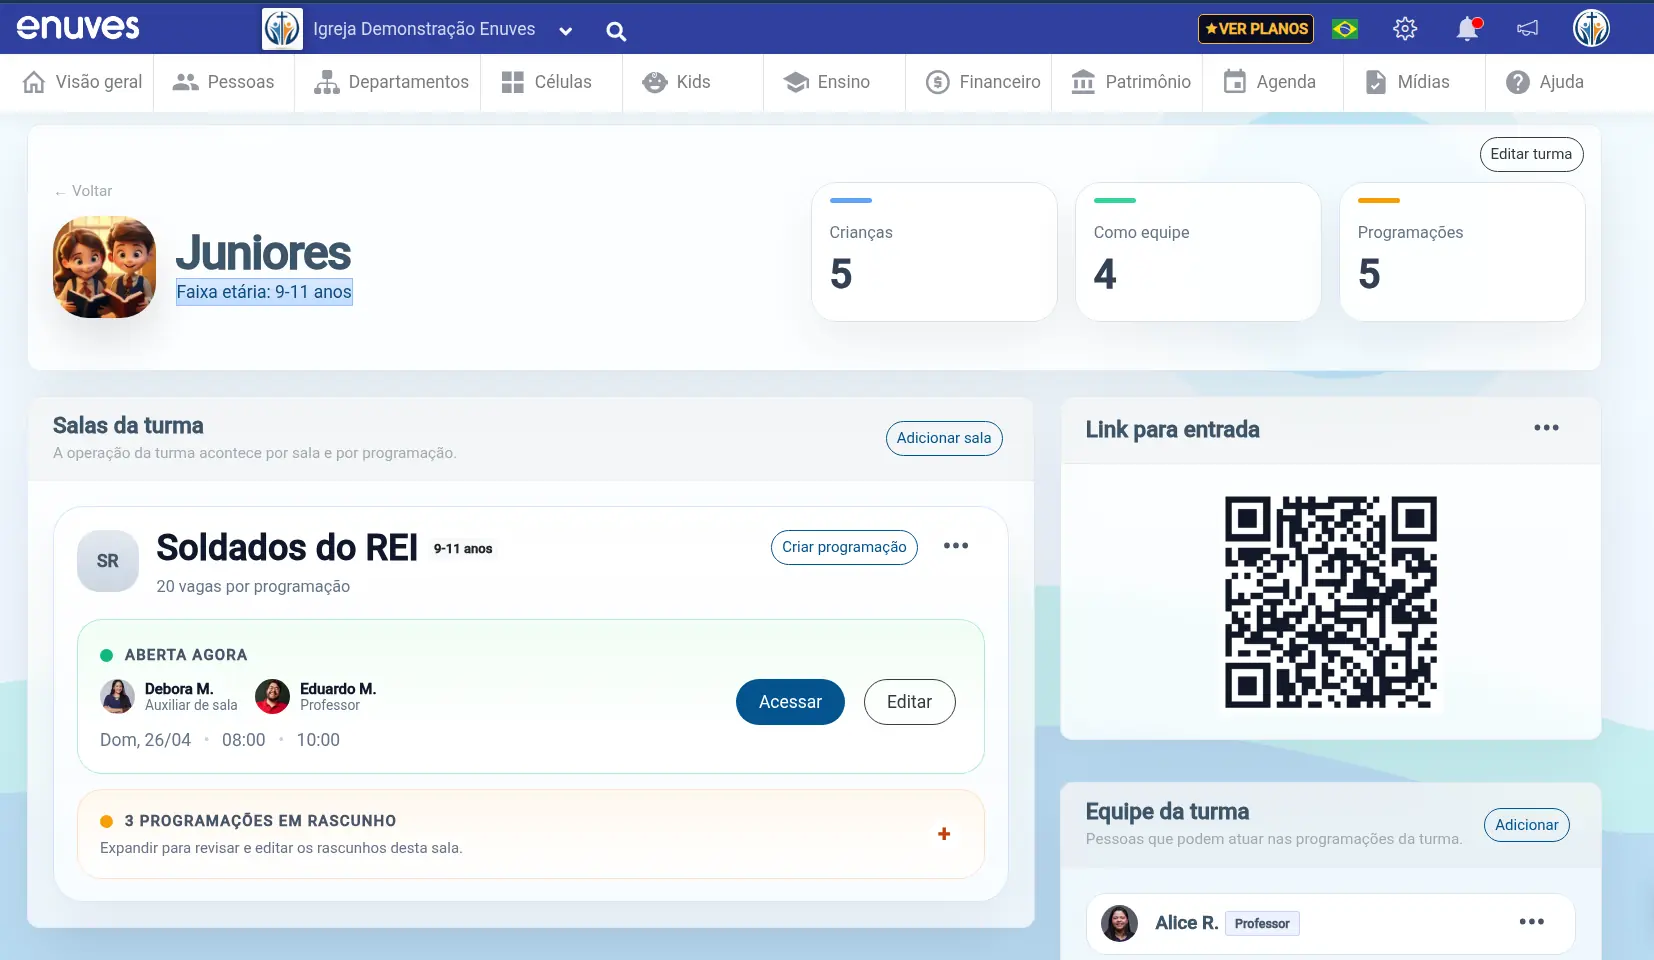Open the settings gear icon
Viewport: 1654px width, 960px height.
coord(1405,29)
